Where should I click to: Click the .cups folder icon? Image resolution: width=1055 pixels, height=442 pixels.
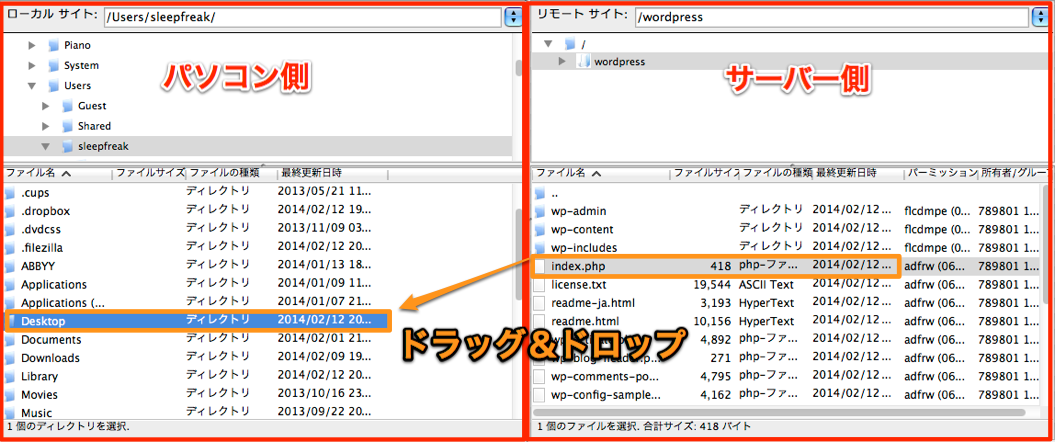click(x=10, y=193)
